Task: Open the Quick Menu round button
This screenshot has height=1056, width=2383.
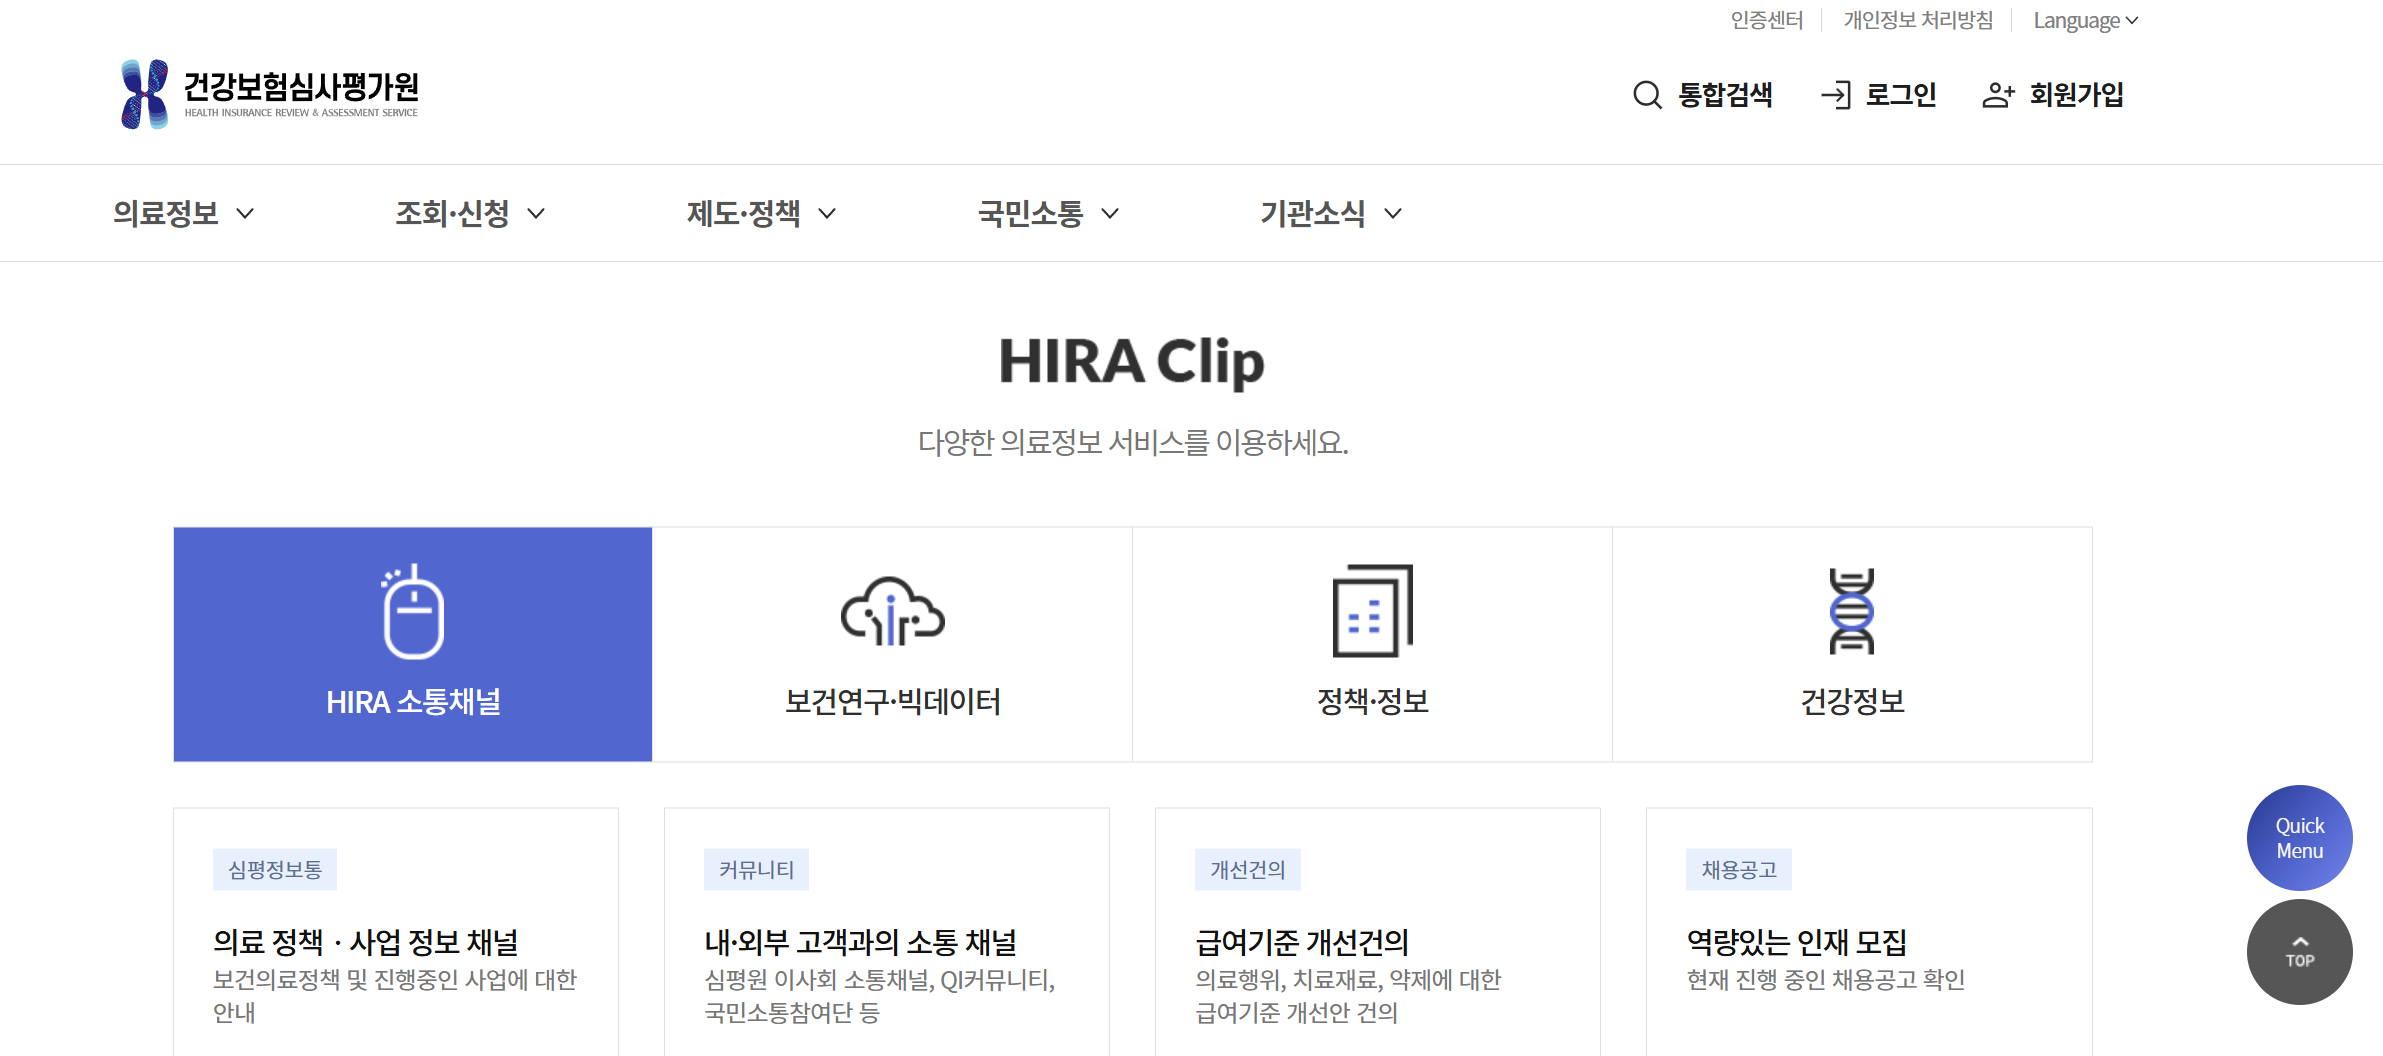Action: [x=2299, y=838]
